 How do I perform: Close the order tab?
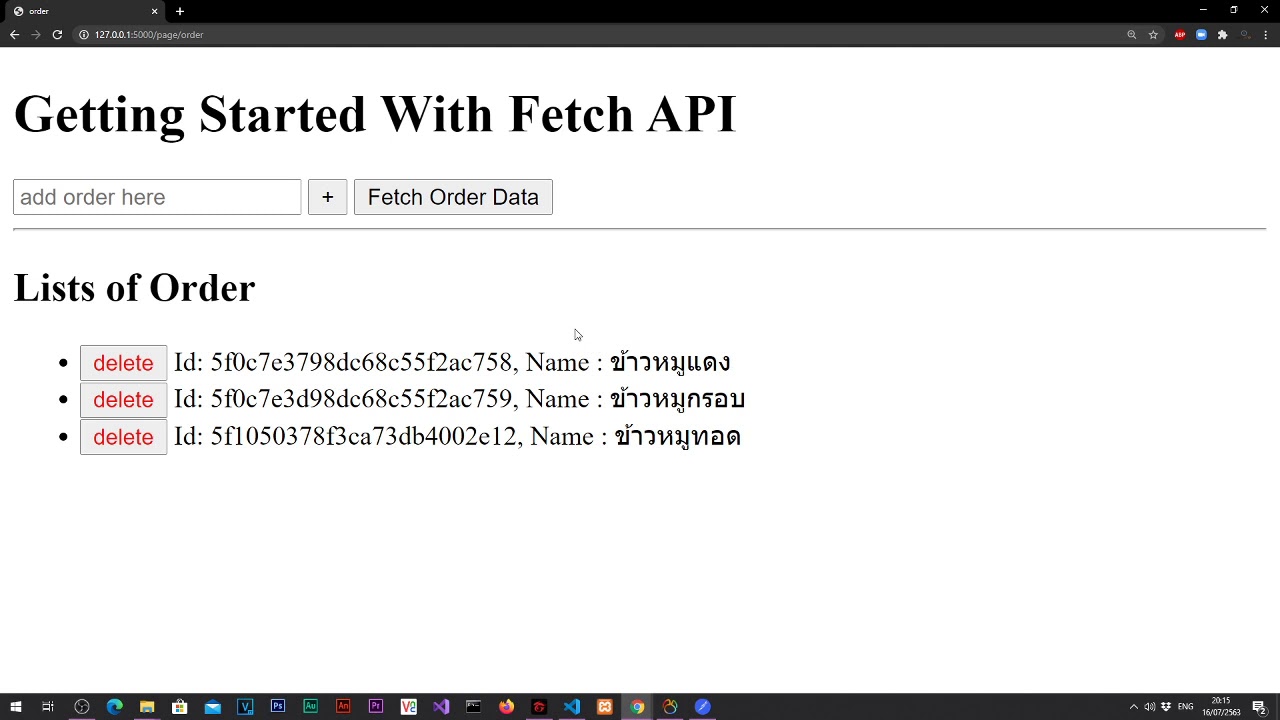point(155,11)
